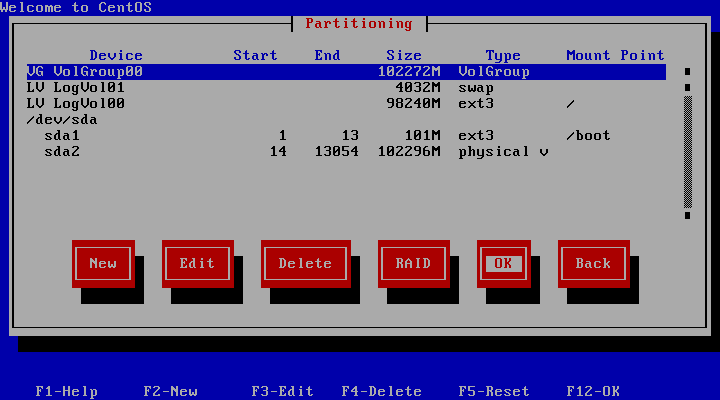The width and height of the screenshot is (720, 400).
Task: Click the Delete button
Action: click(305, 263)
